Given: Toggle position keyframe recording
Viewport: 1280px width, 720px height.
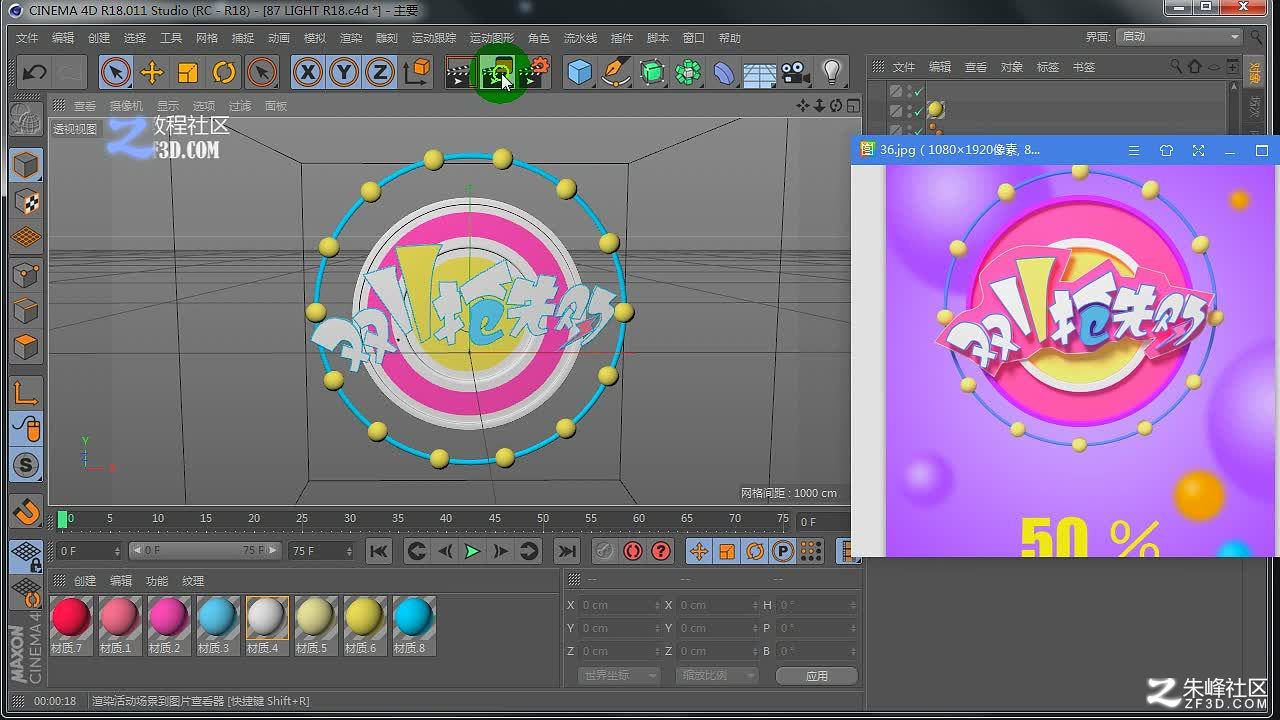Looking at the screenshot, I should coord(699,551).
